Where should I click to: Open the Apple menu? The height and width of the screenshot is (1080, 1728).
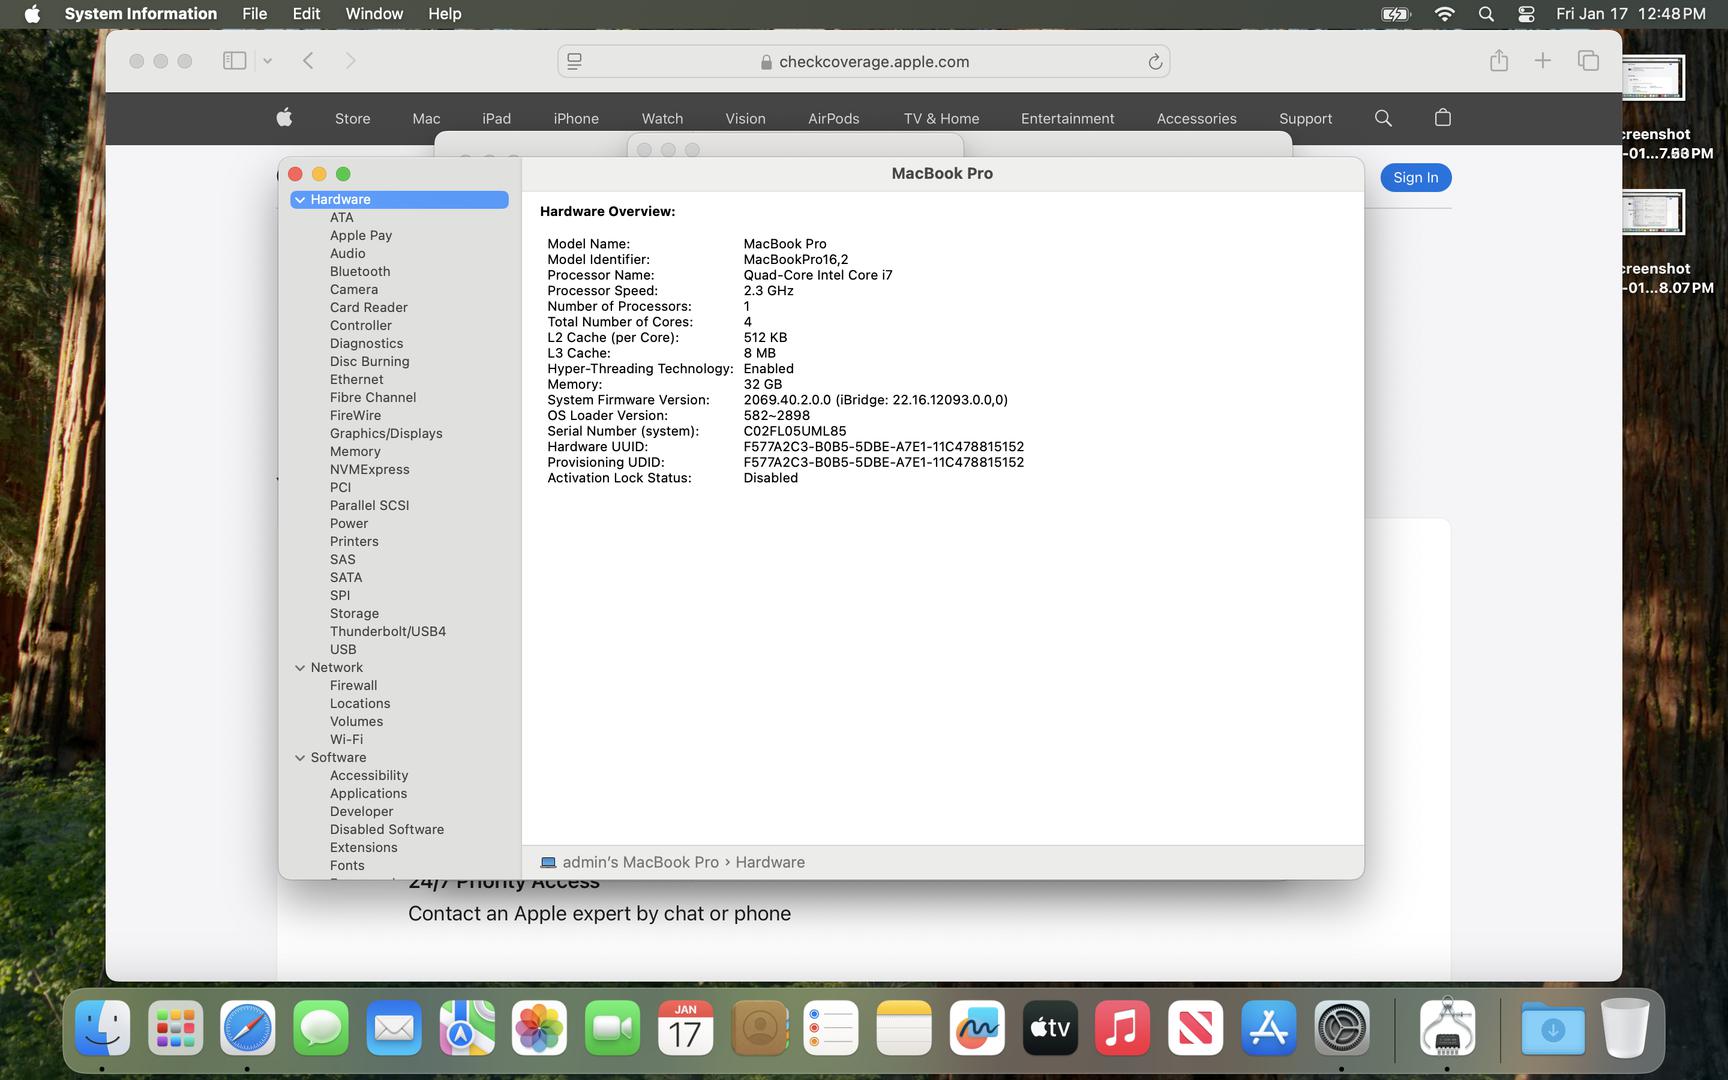[x=32, y=14]
